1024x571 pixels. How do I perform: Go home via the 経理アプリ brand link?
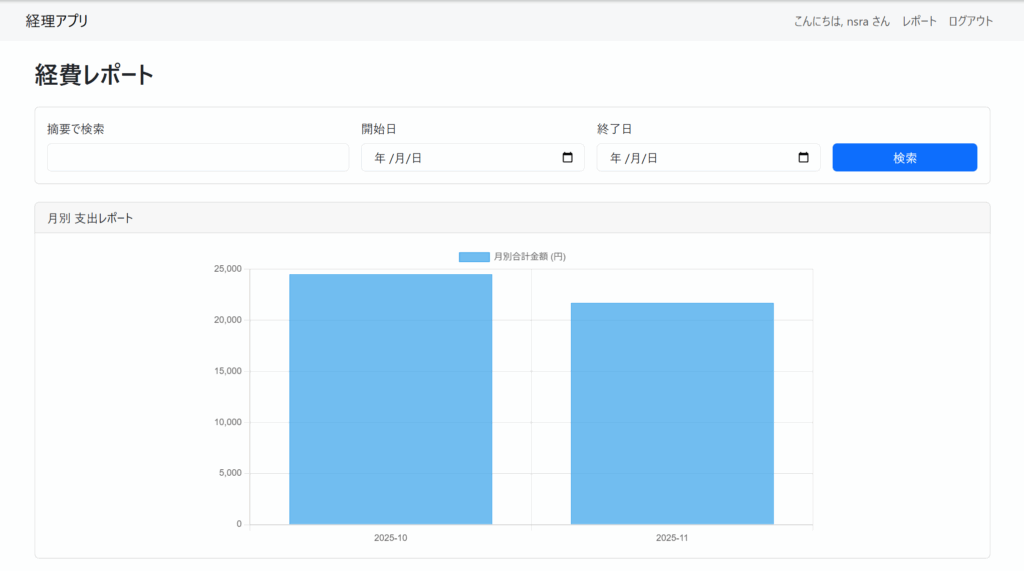tap(57, 21)
